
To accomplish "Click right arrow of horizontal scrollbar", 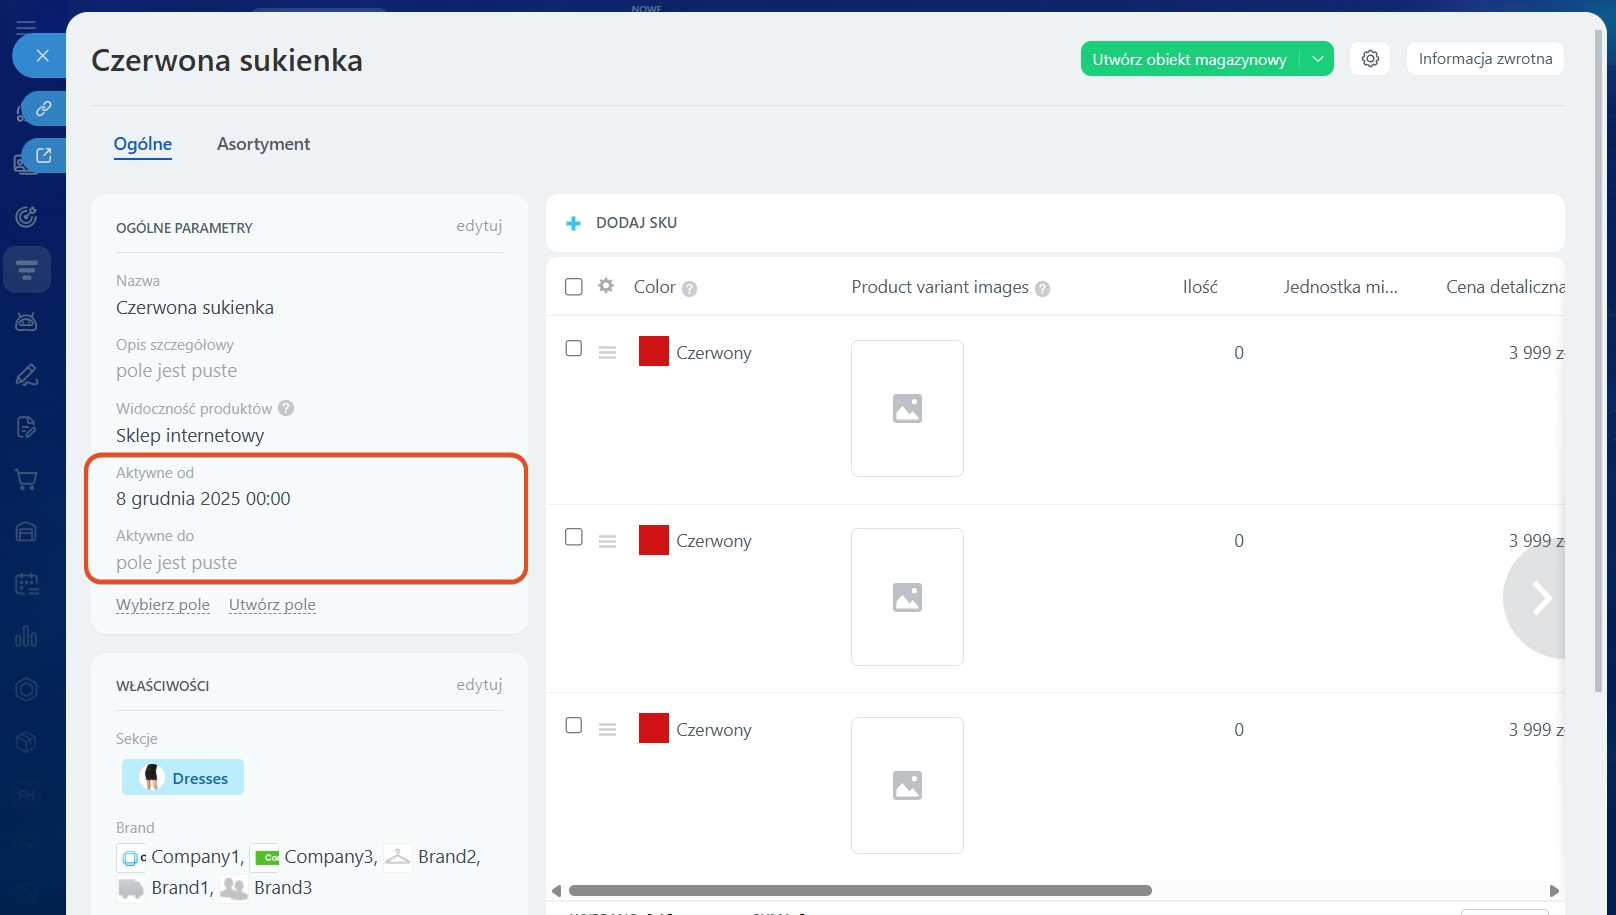I will pyautogui.click(x=1554, y=890).
